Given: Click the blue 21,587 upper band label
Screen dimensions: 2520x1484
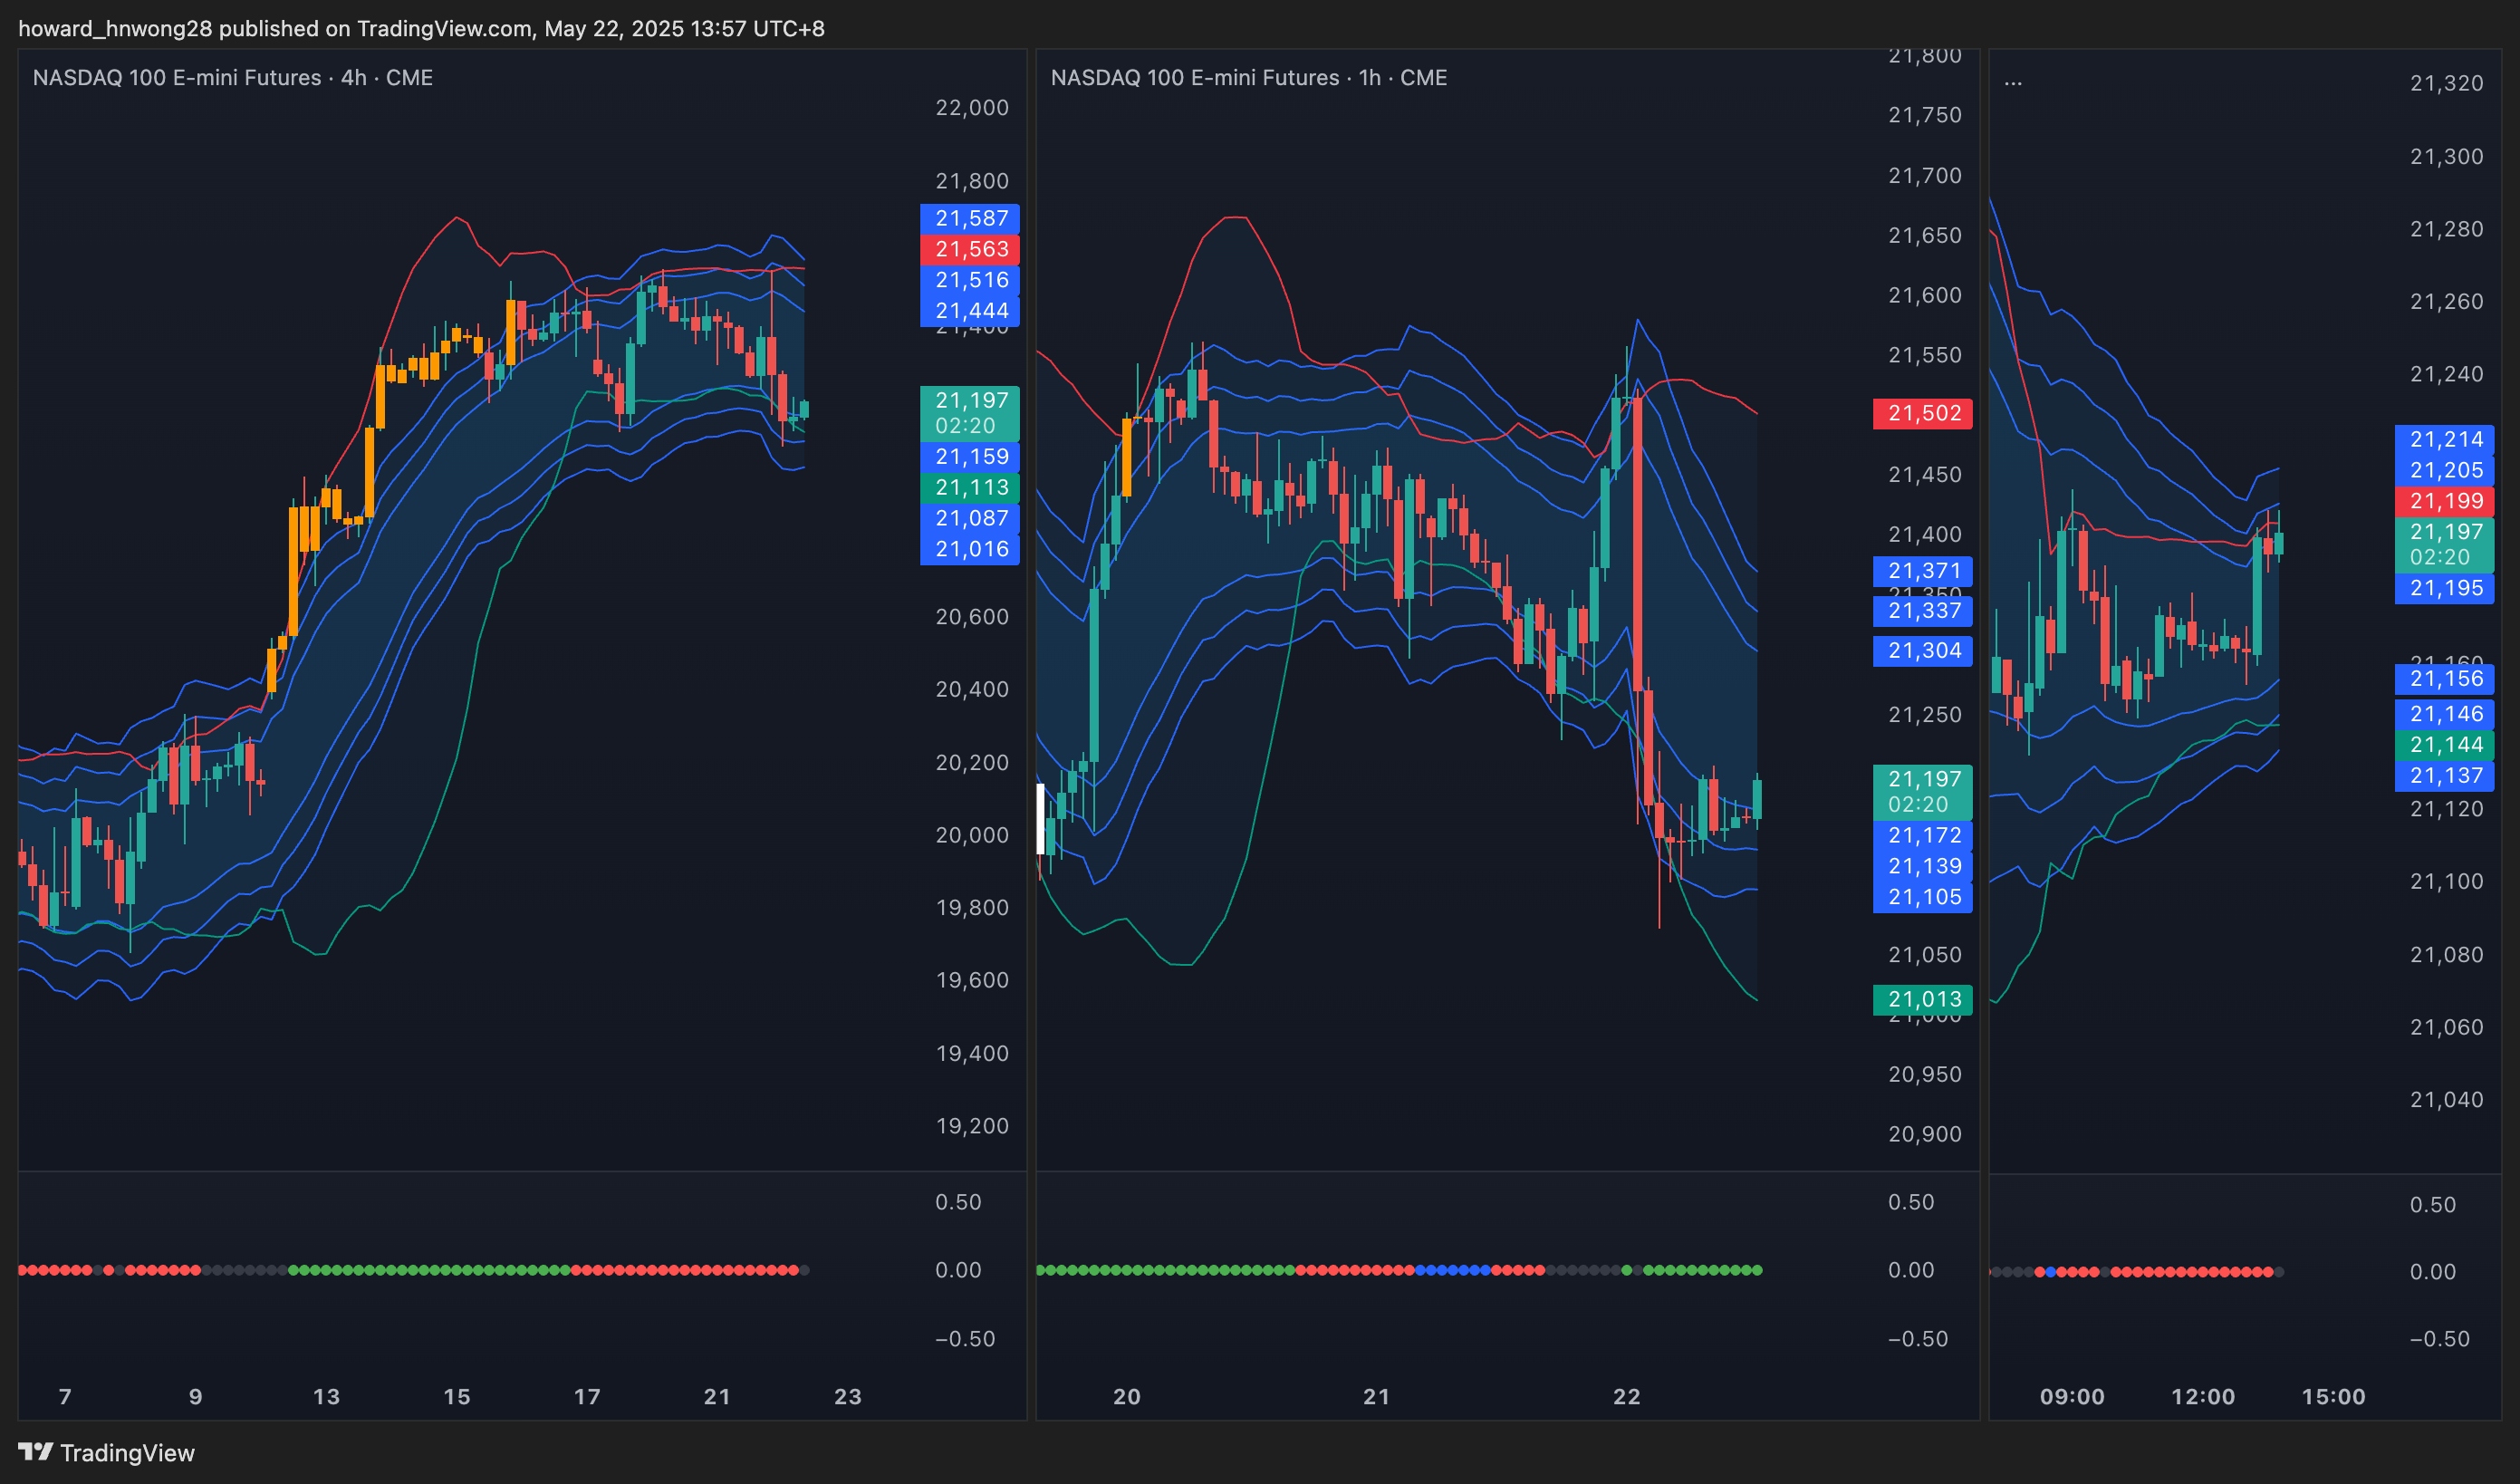Looking at the screenshot, I should pyautogui.click(x=970, y=218).
